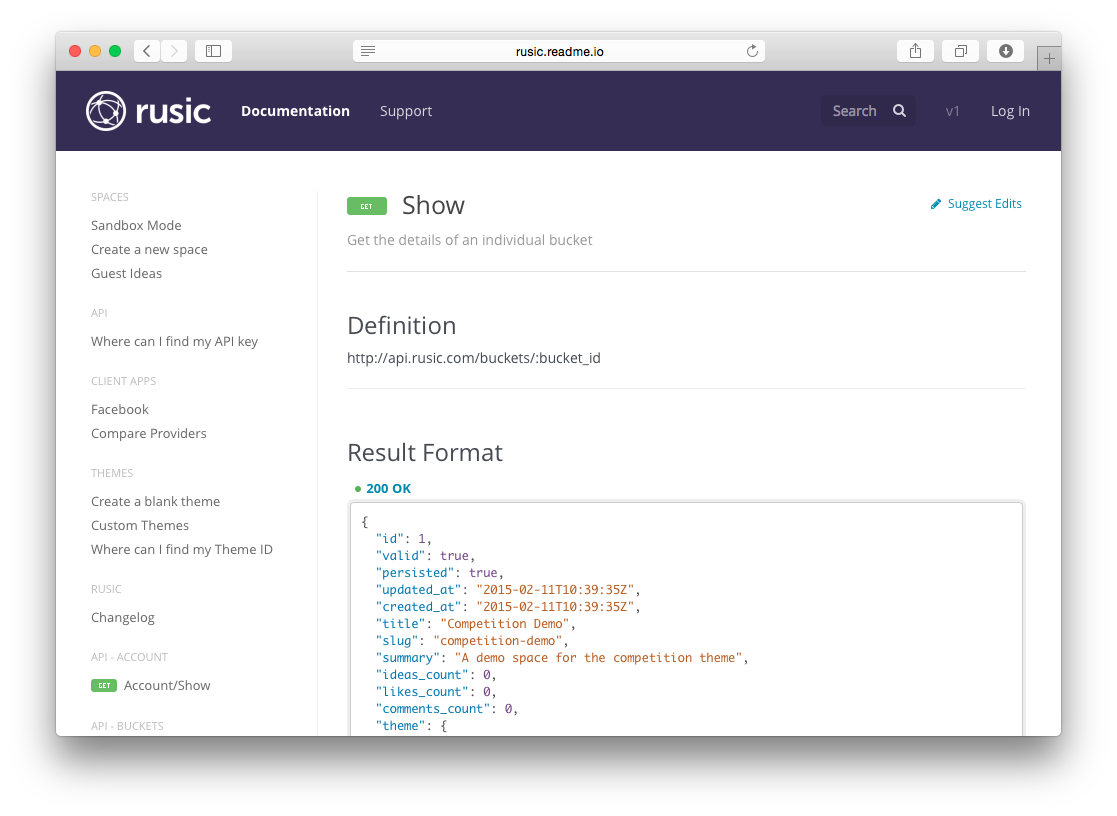This screenshot has height=816, width=1117.
Task: Click the Safari back arrow button
Action: pyautogui.click(x=147, y=51)
